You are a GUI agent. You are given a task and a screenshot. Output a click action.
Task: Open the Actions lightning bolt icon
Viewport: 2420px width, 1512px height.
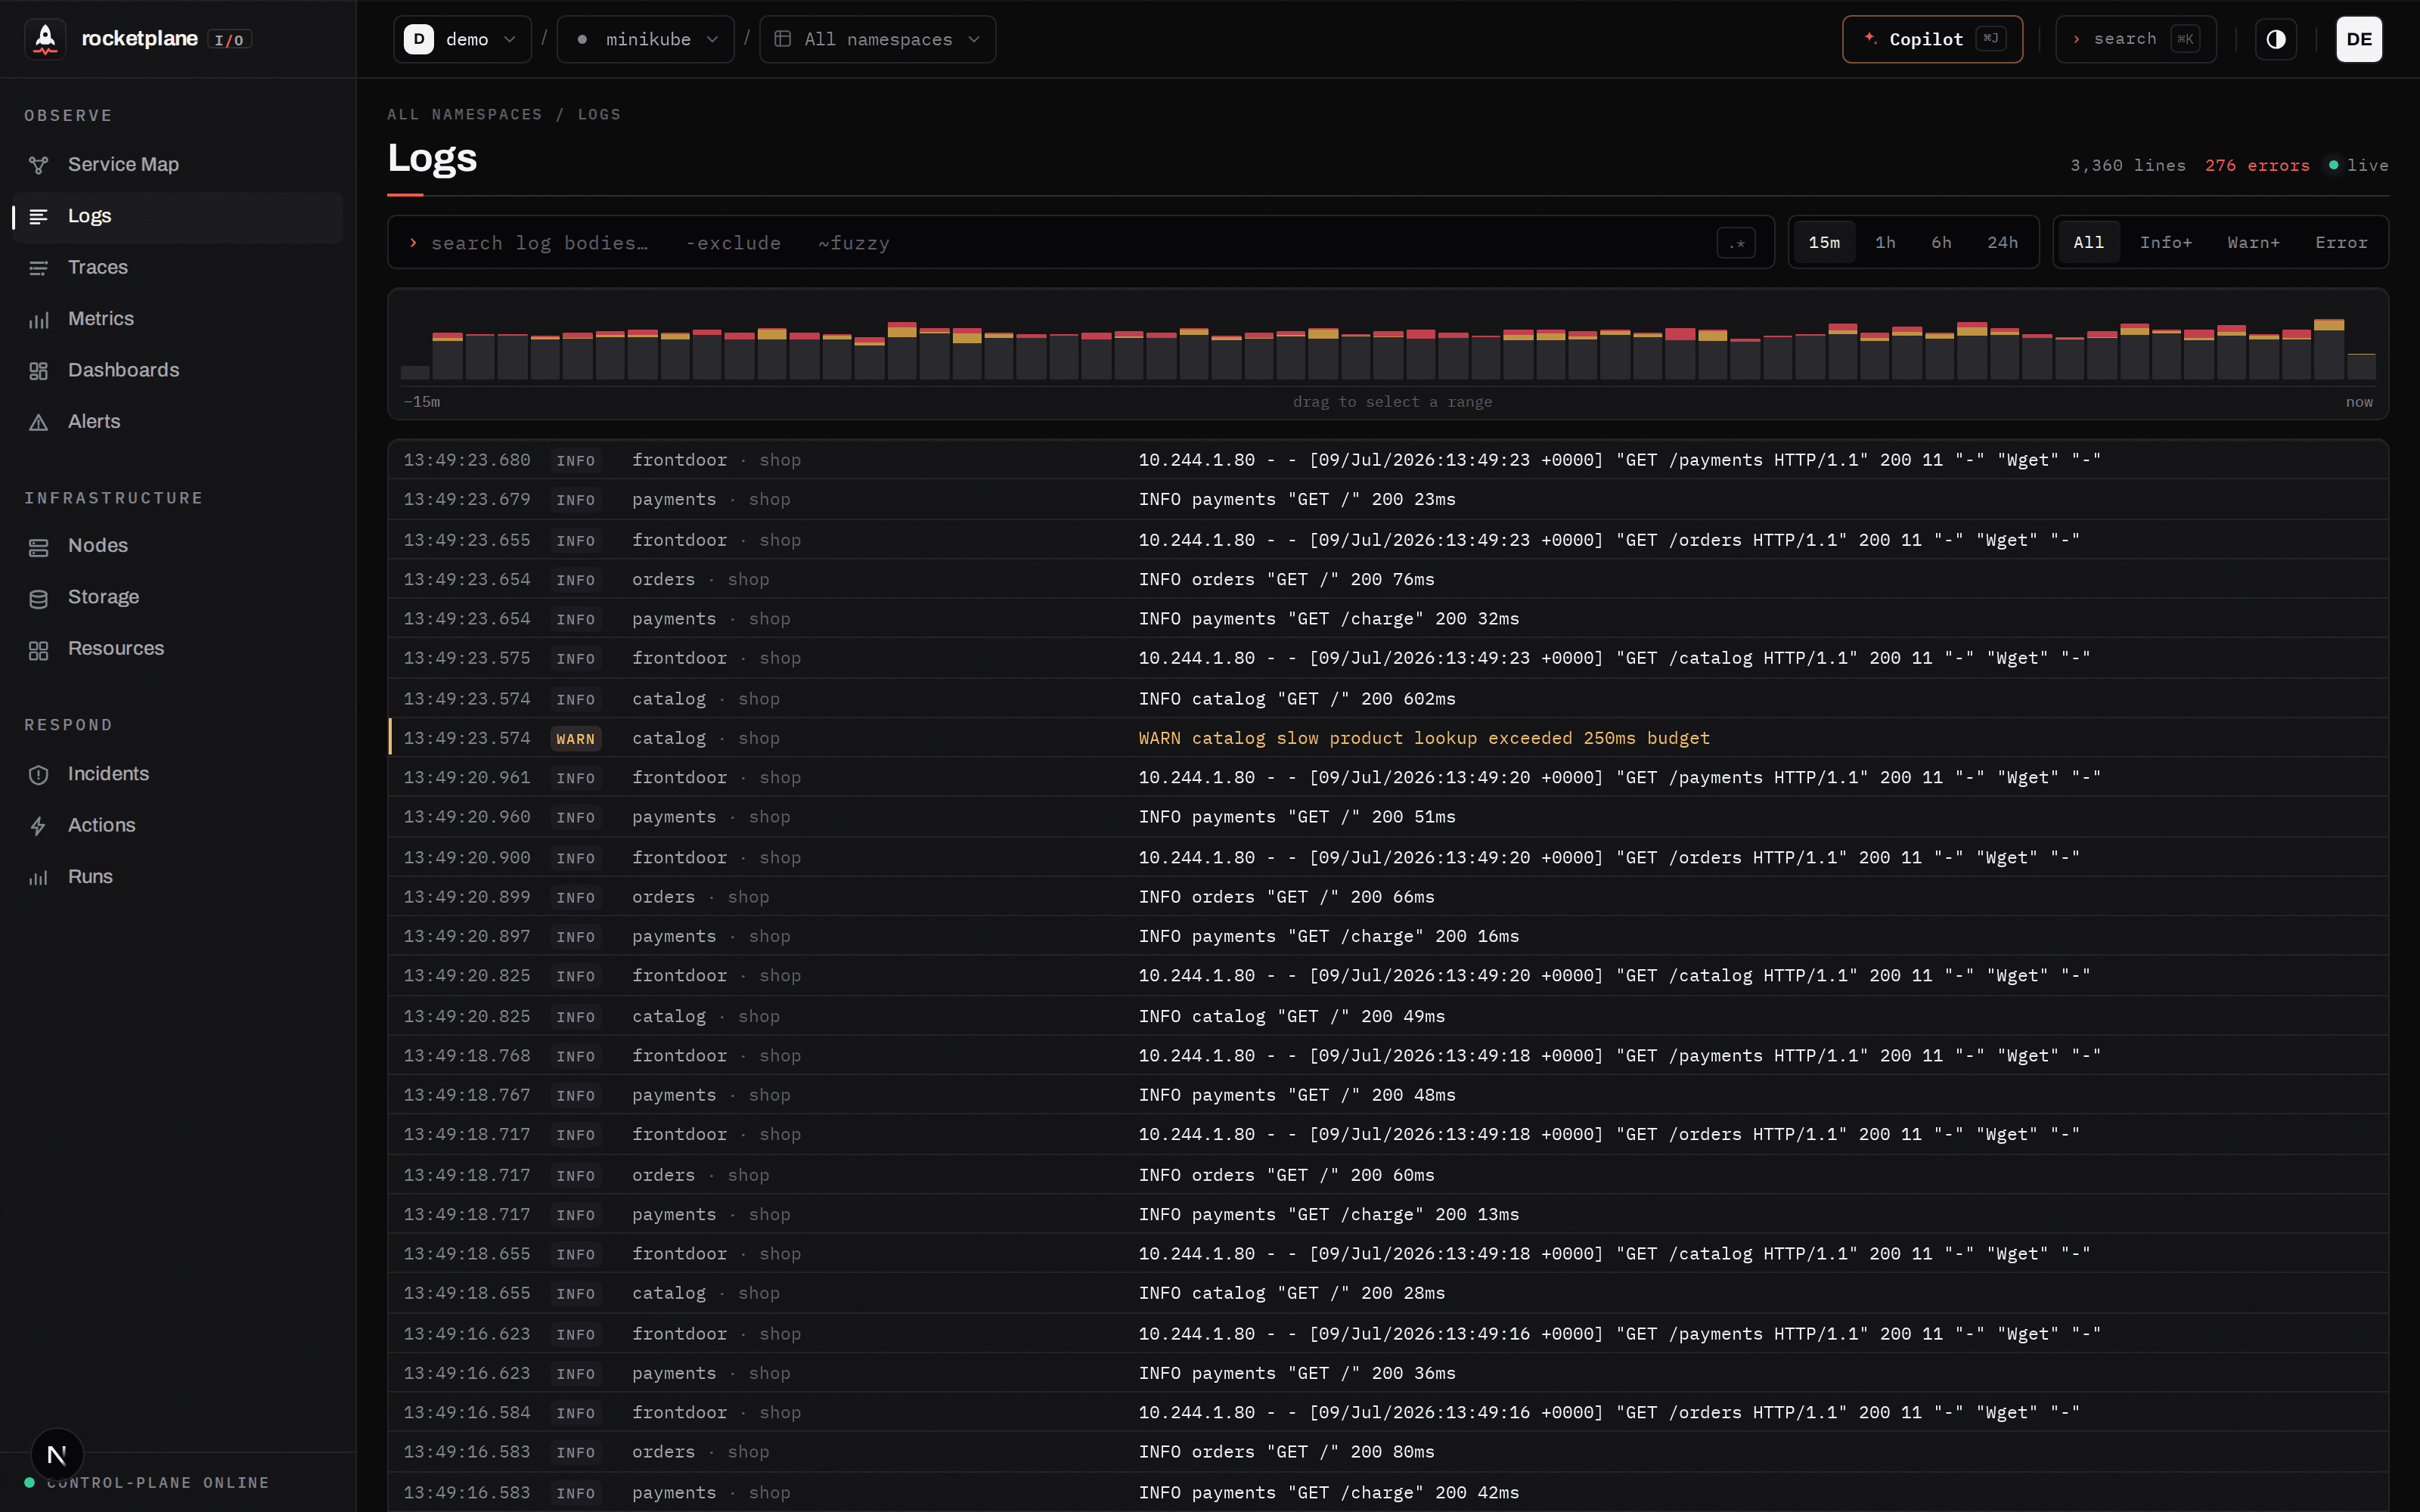(39, 826)
